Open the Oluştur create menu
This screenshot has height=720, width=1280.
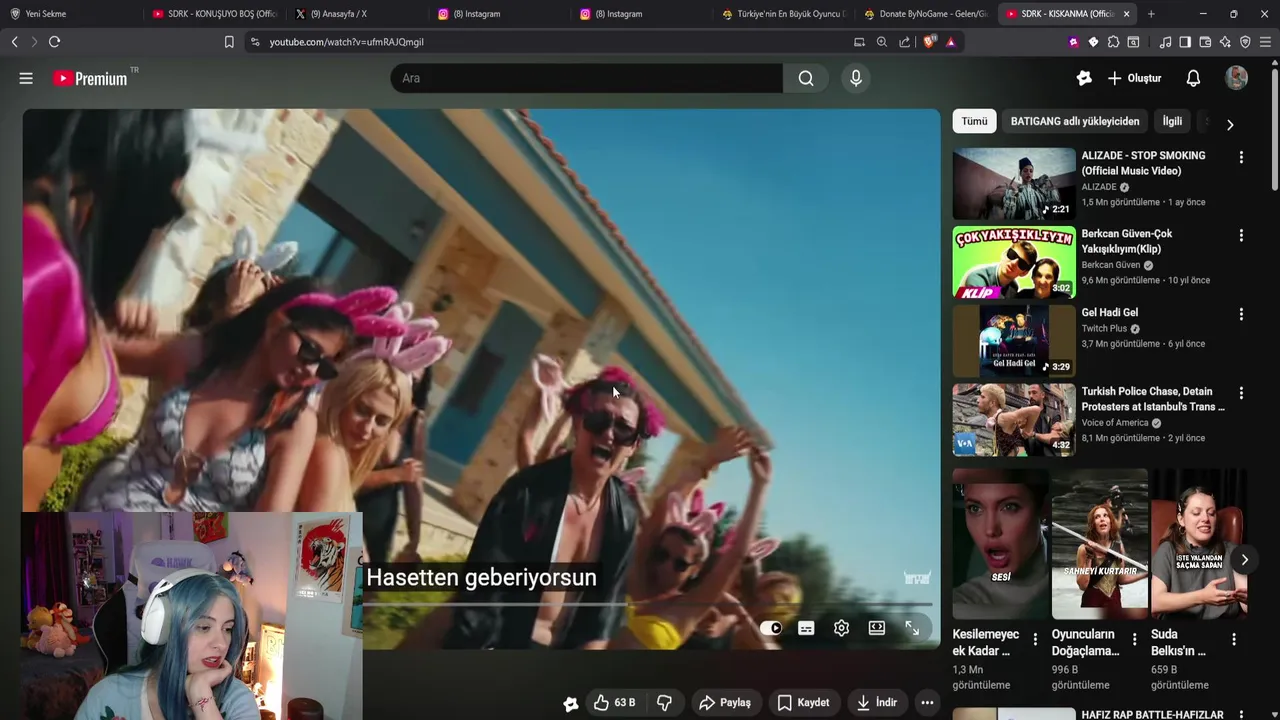1135,78
